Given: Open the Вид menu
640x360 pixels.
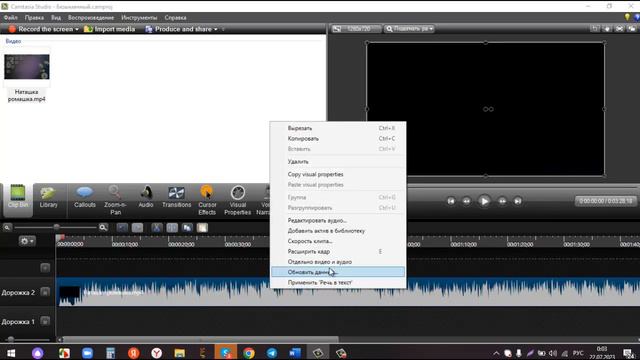Looking at the screenshot, I should [x=56, y=18].
